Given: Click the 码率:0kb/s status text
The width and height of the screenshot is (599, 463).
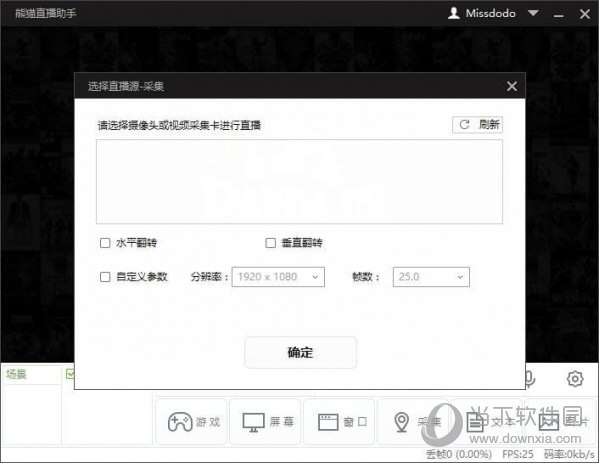Looking at the screenshot, I should pyautogui.click(x=569, y=454).
